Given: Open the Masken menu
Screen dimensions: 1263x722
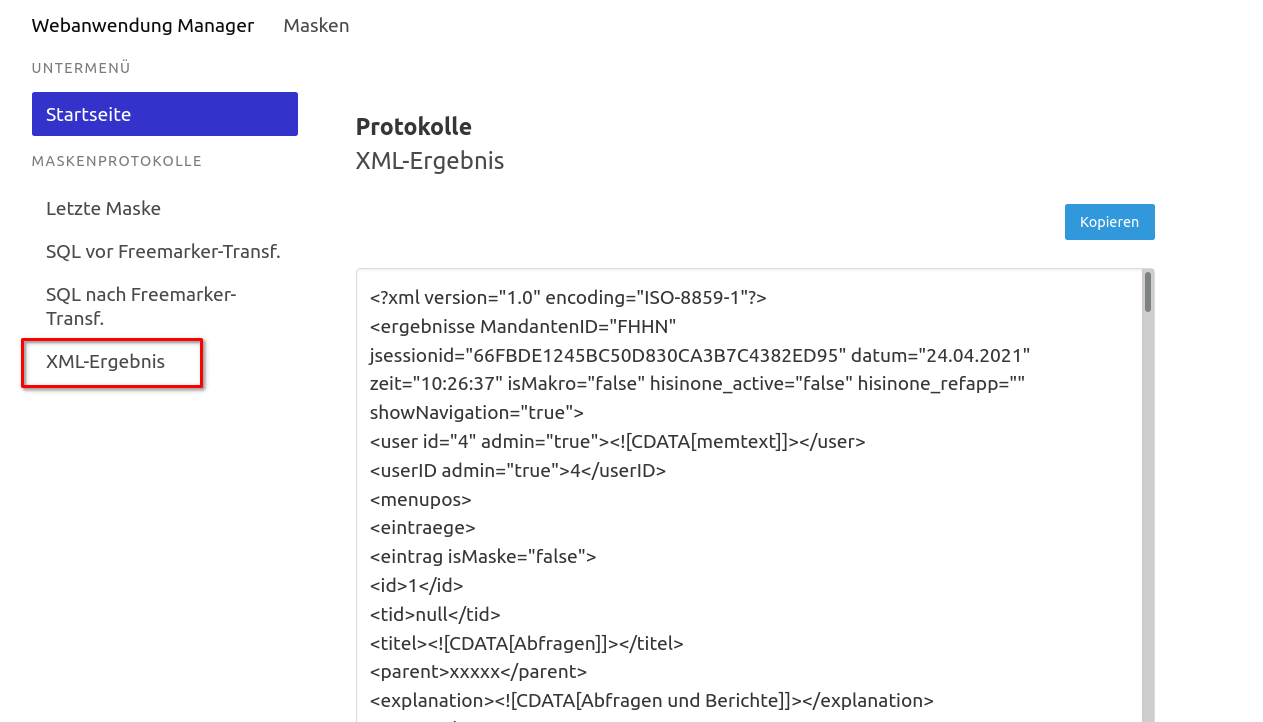Looking at the screenshot, I should [316, 25].
